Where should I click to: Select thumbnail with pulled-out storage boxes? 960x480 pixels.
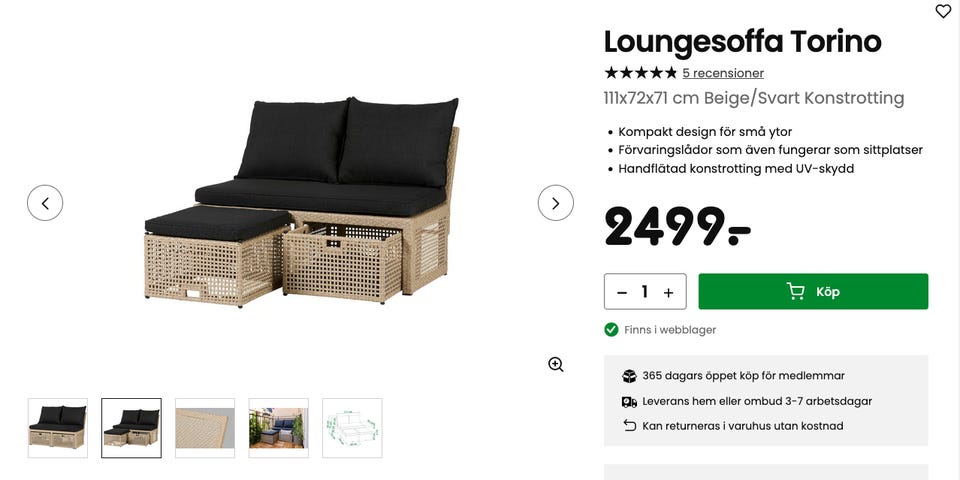pos(131,428)
